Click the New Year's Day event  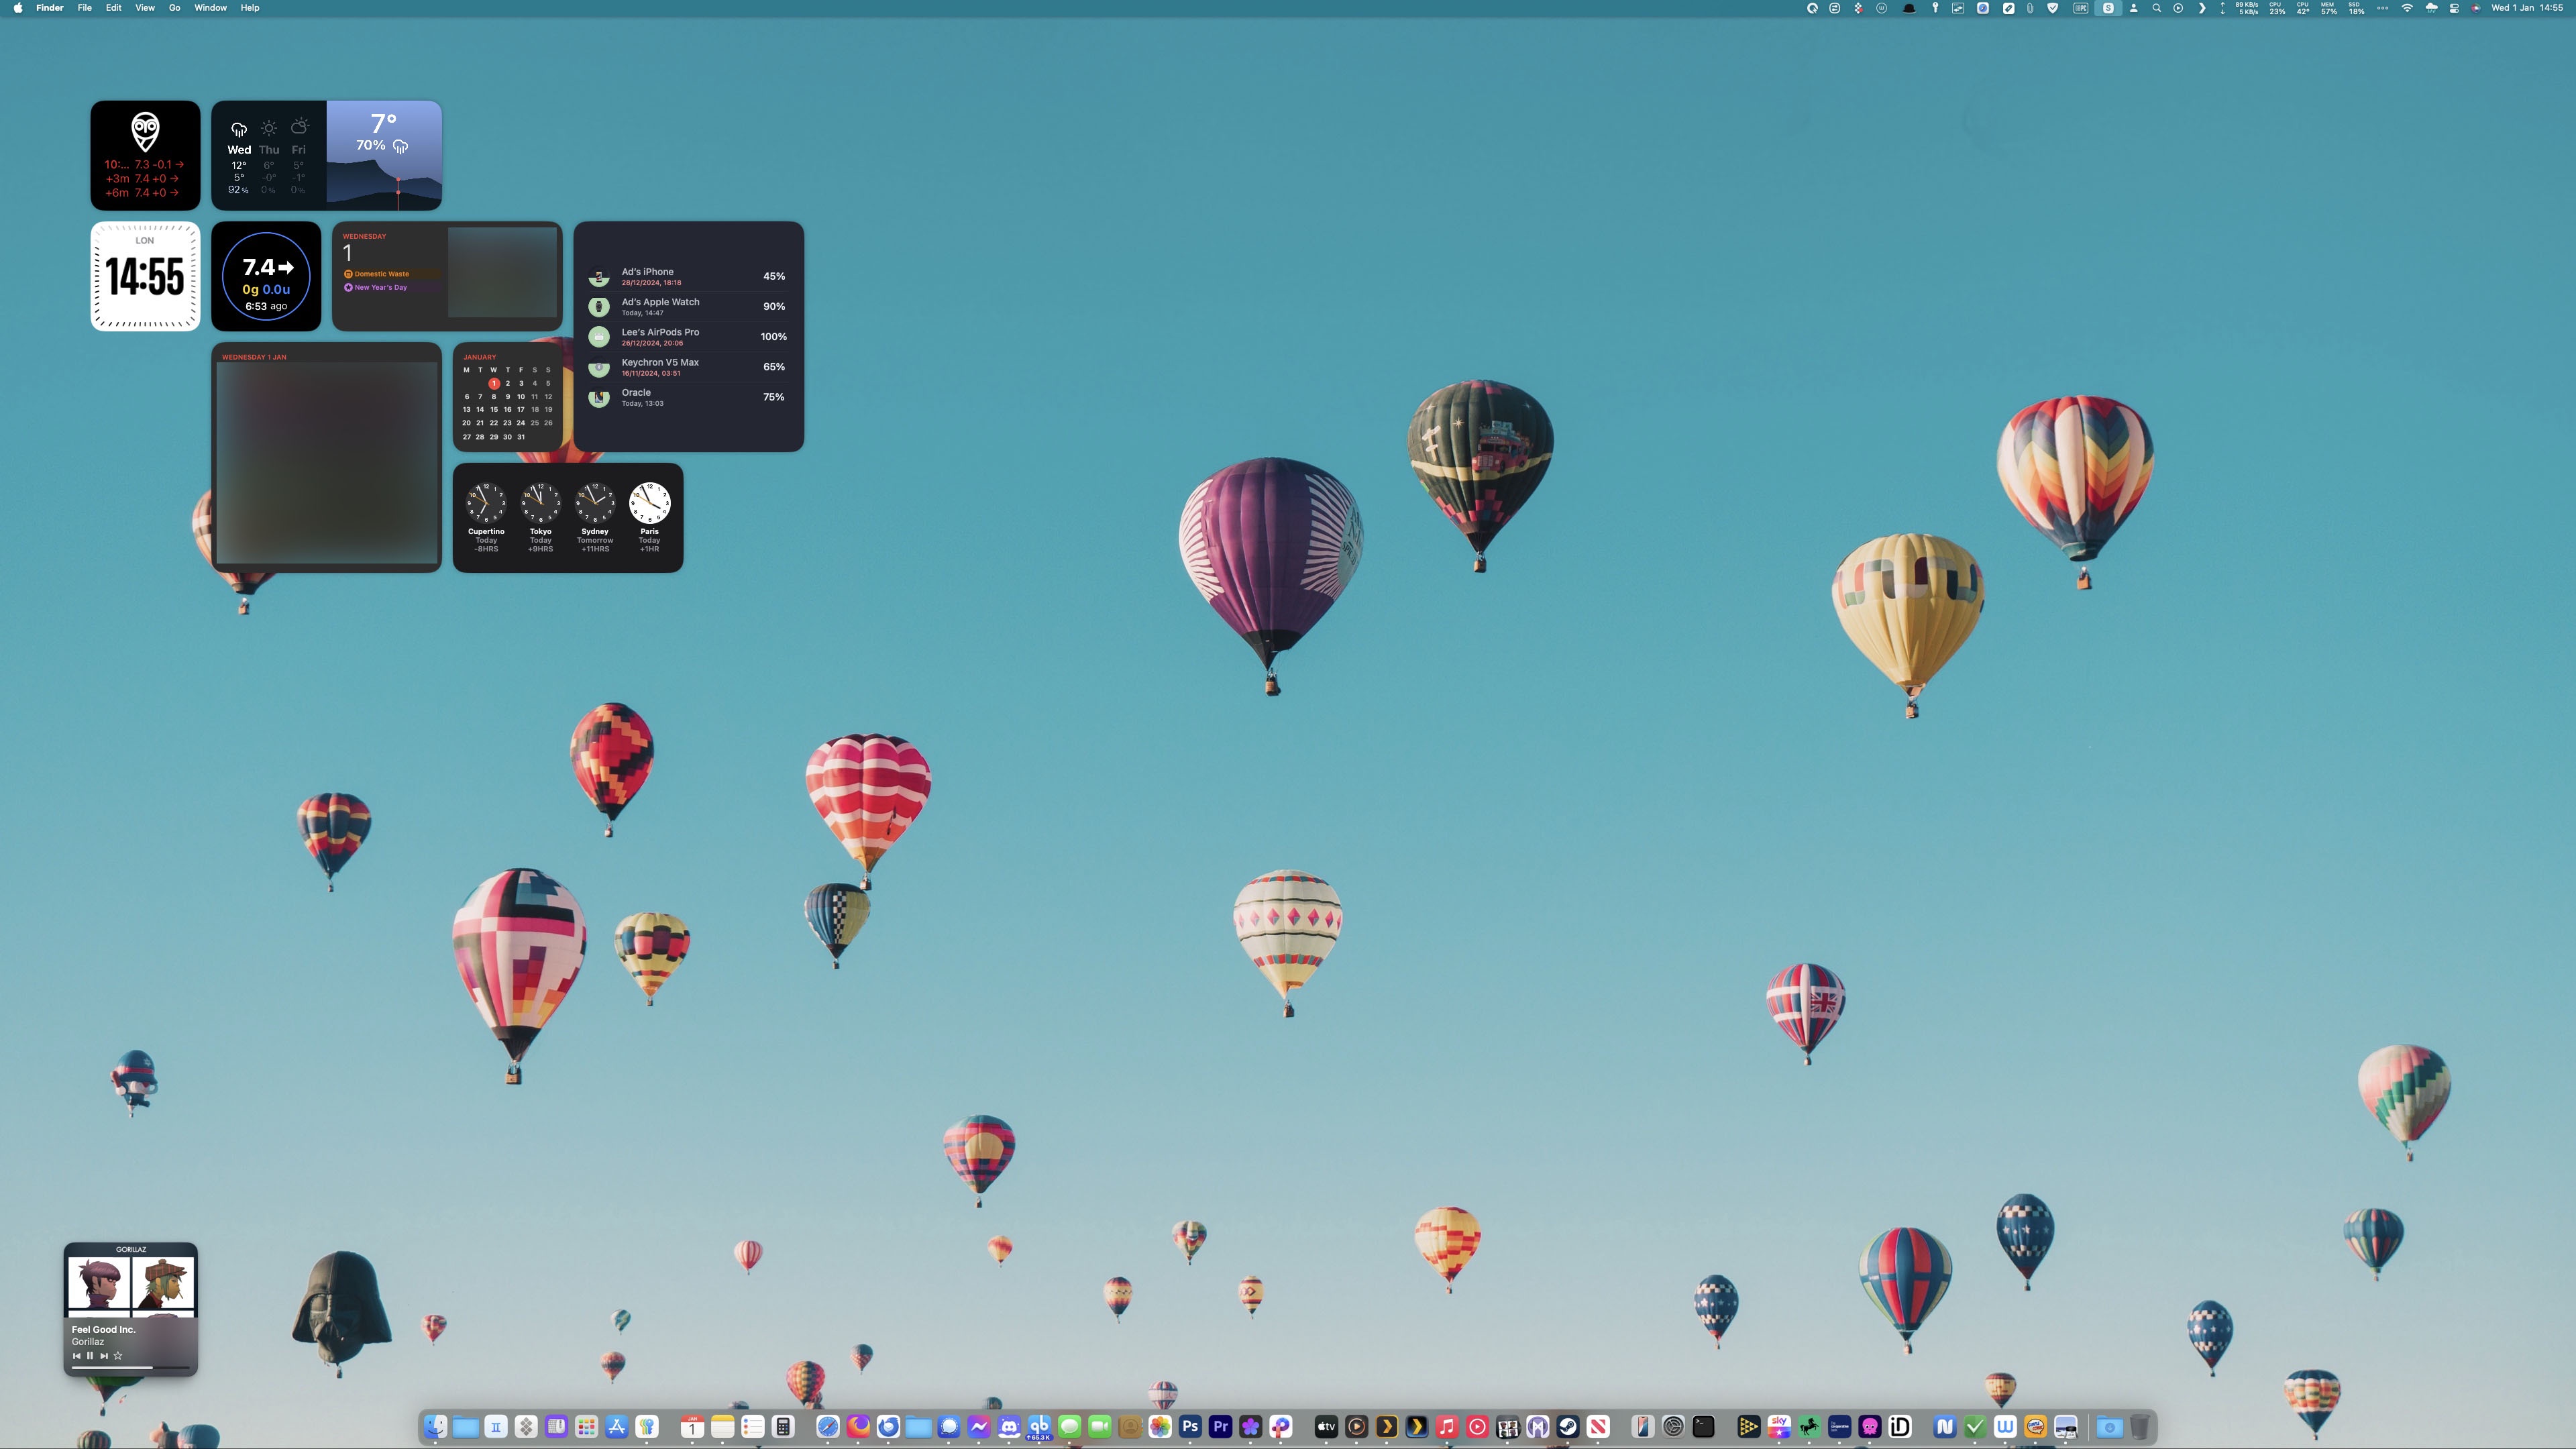click(380, 287)
